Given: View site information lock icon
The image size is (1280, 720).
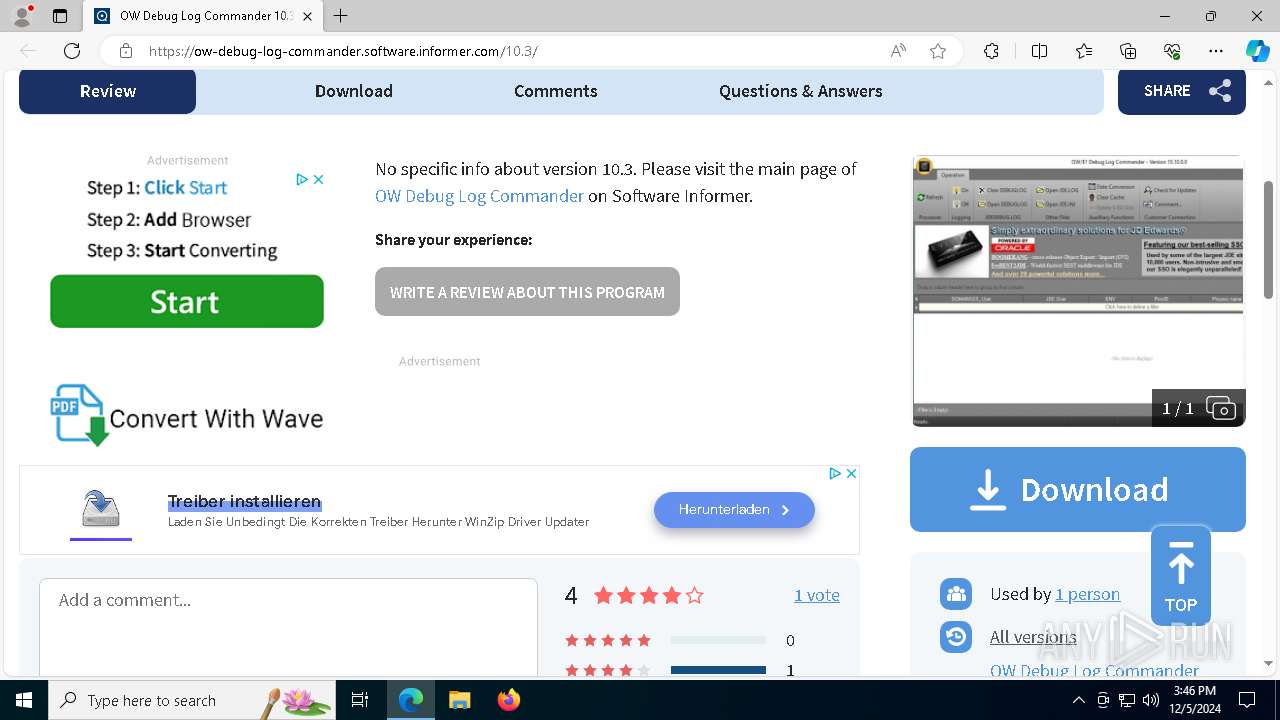Looking at the screenshot, I should pos(126,51).
